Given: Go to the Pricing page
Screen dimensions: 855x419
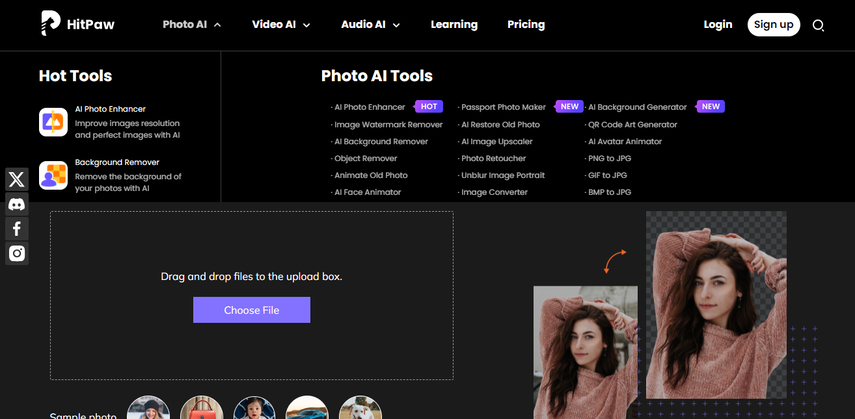Looking at the screenshot, I should [526, 24].
